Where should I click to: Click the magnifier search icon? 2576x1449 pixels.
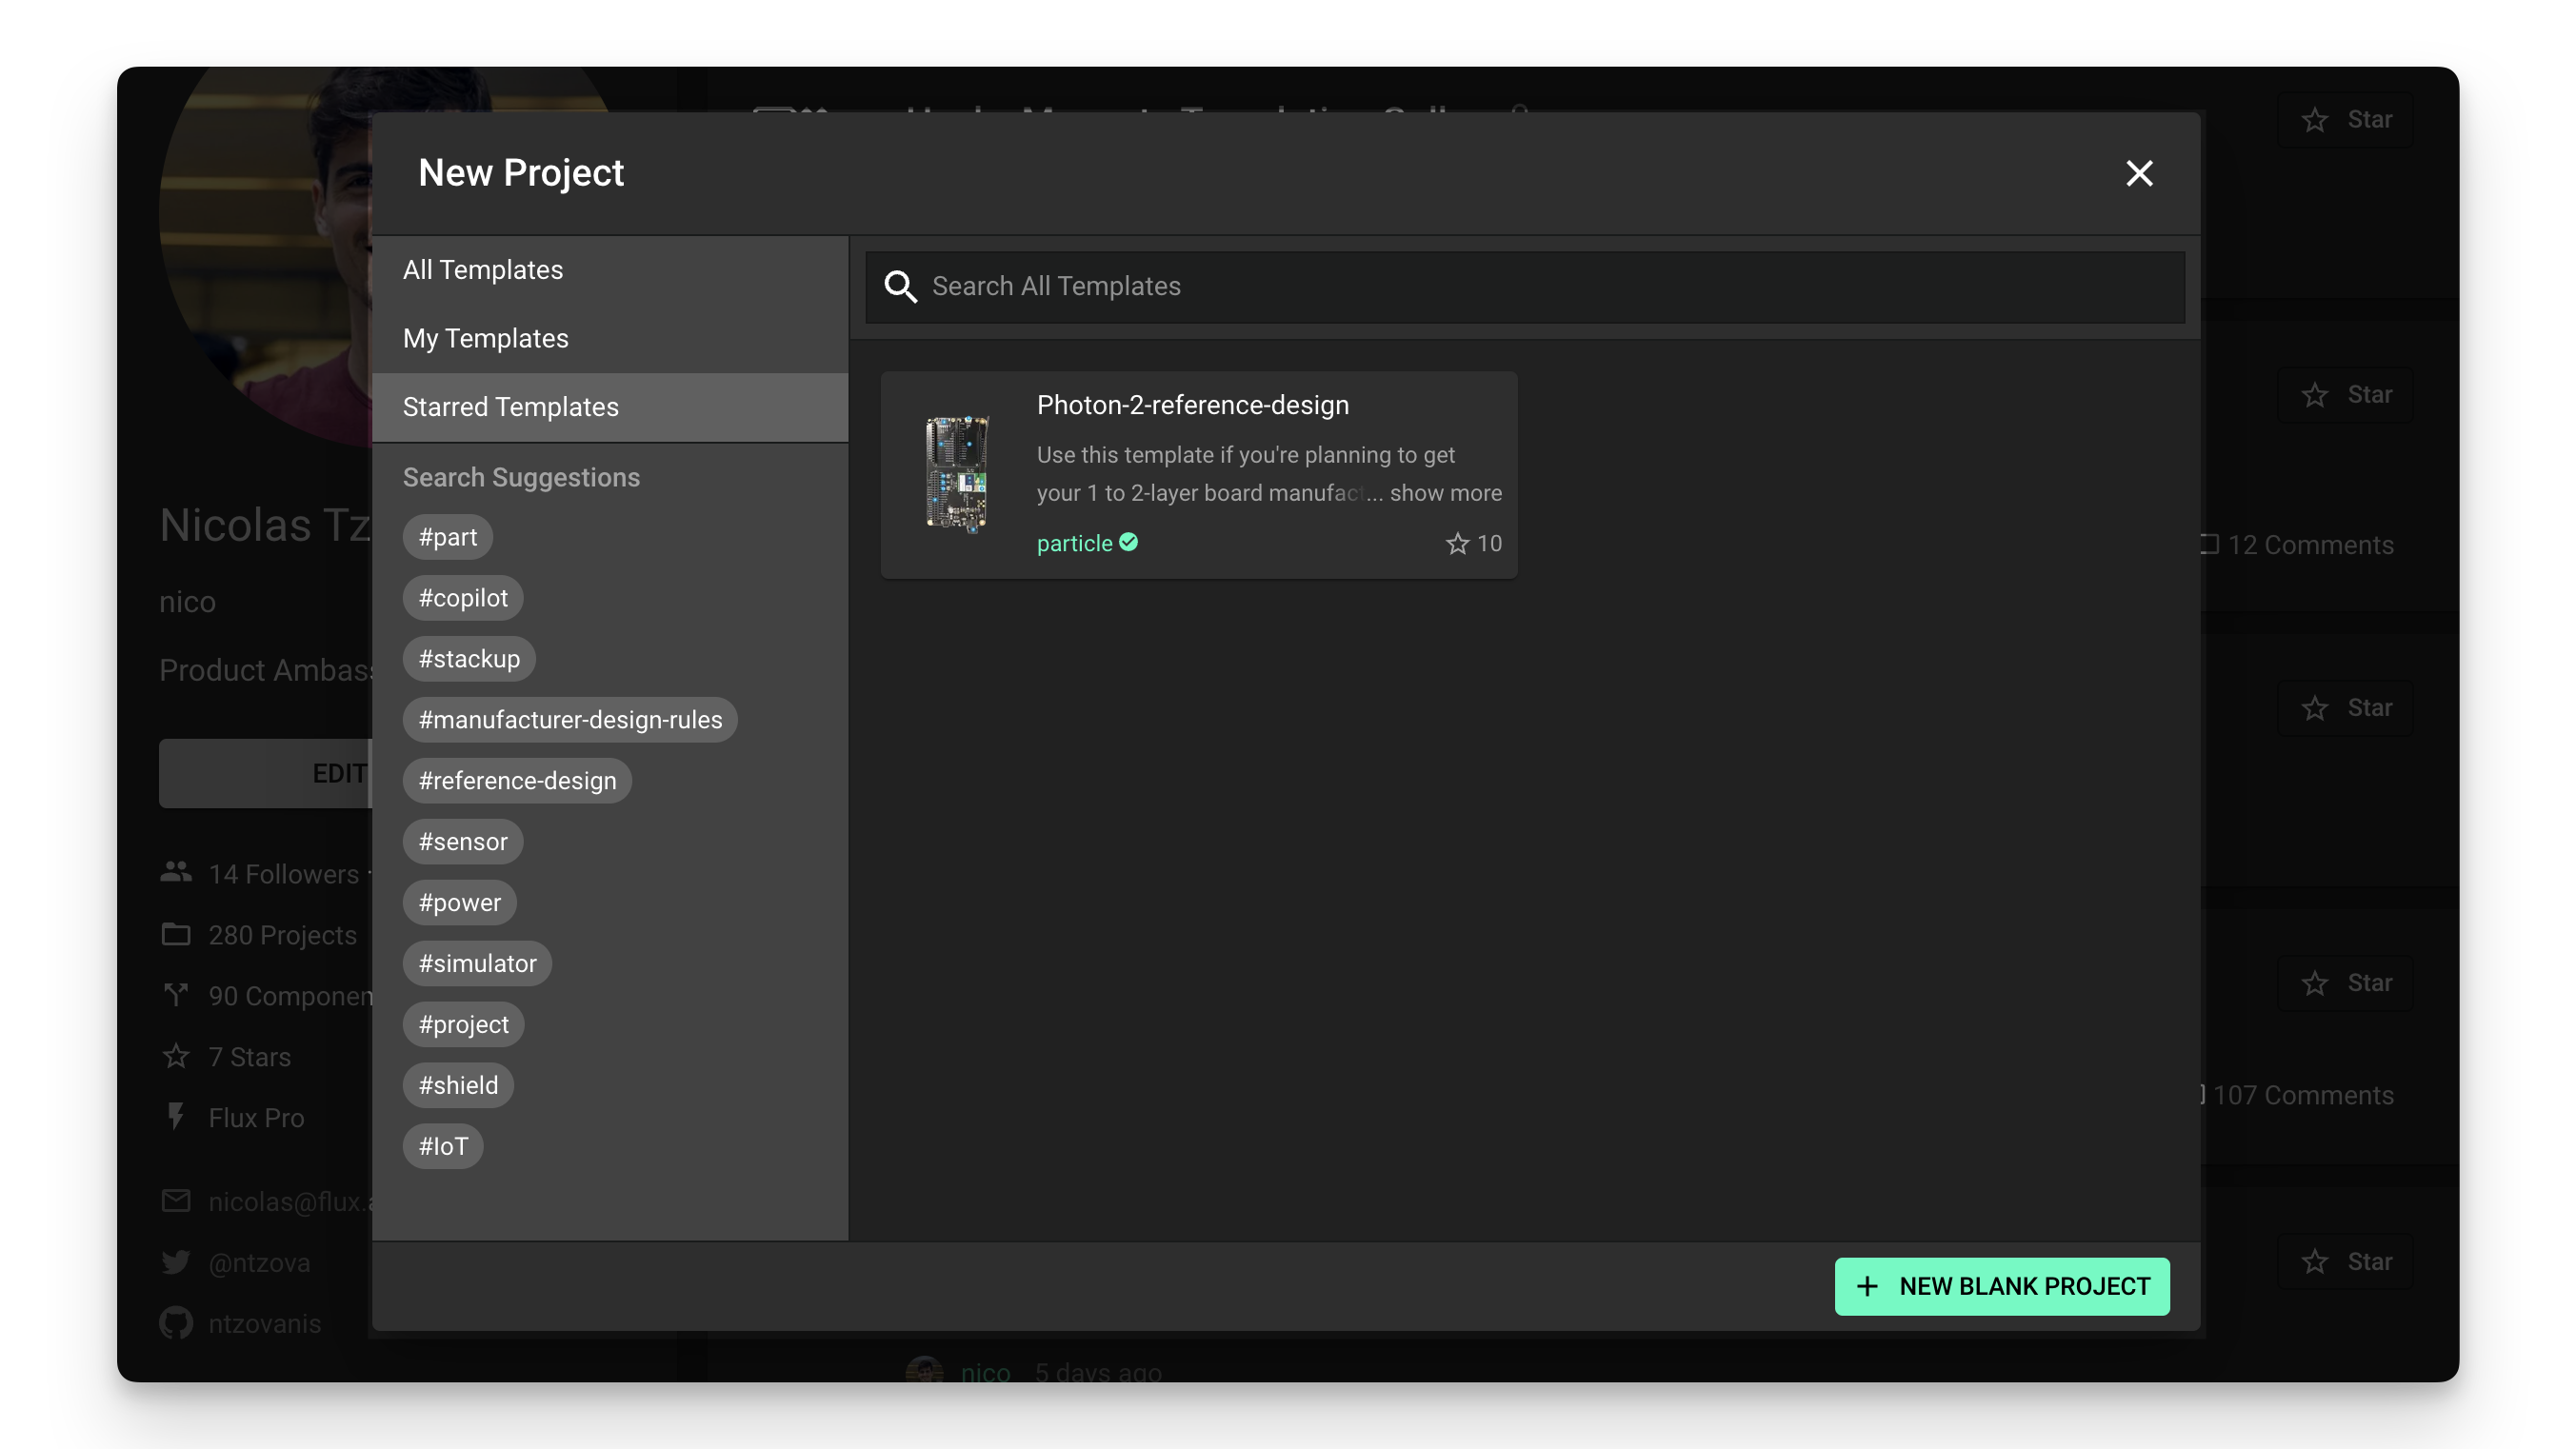coord(900,287)
